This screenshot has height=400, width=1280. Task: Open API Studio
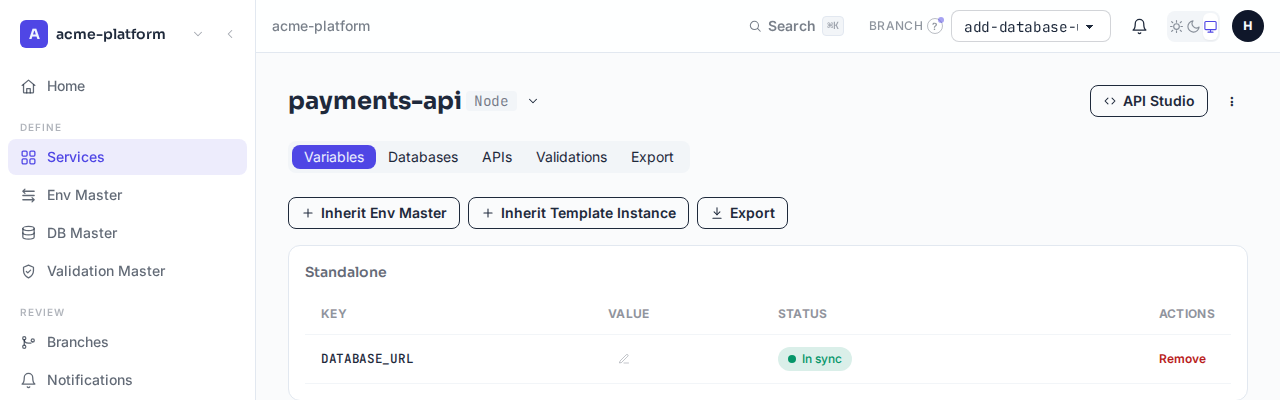click(x=1149, y=101)
